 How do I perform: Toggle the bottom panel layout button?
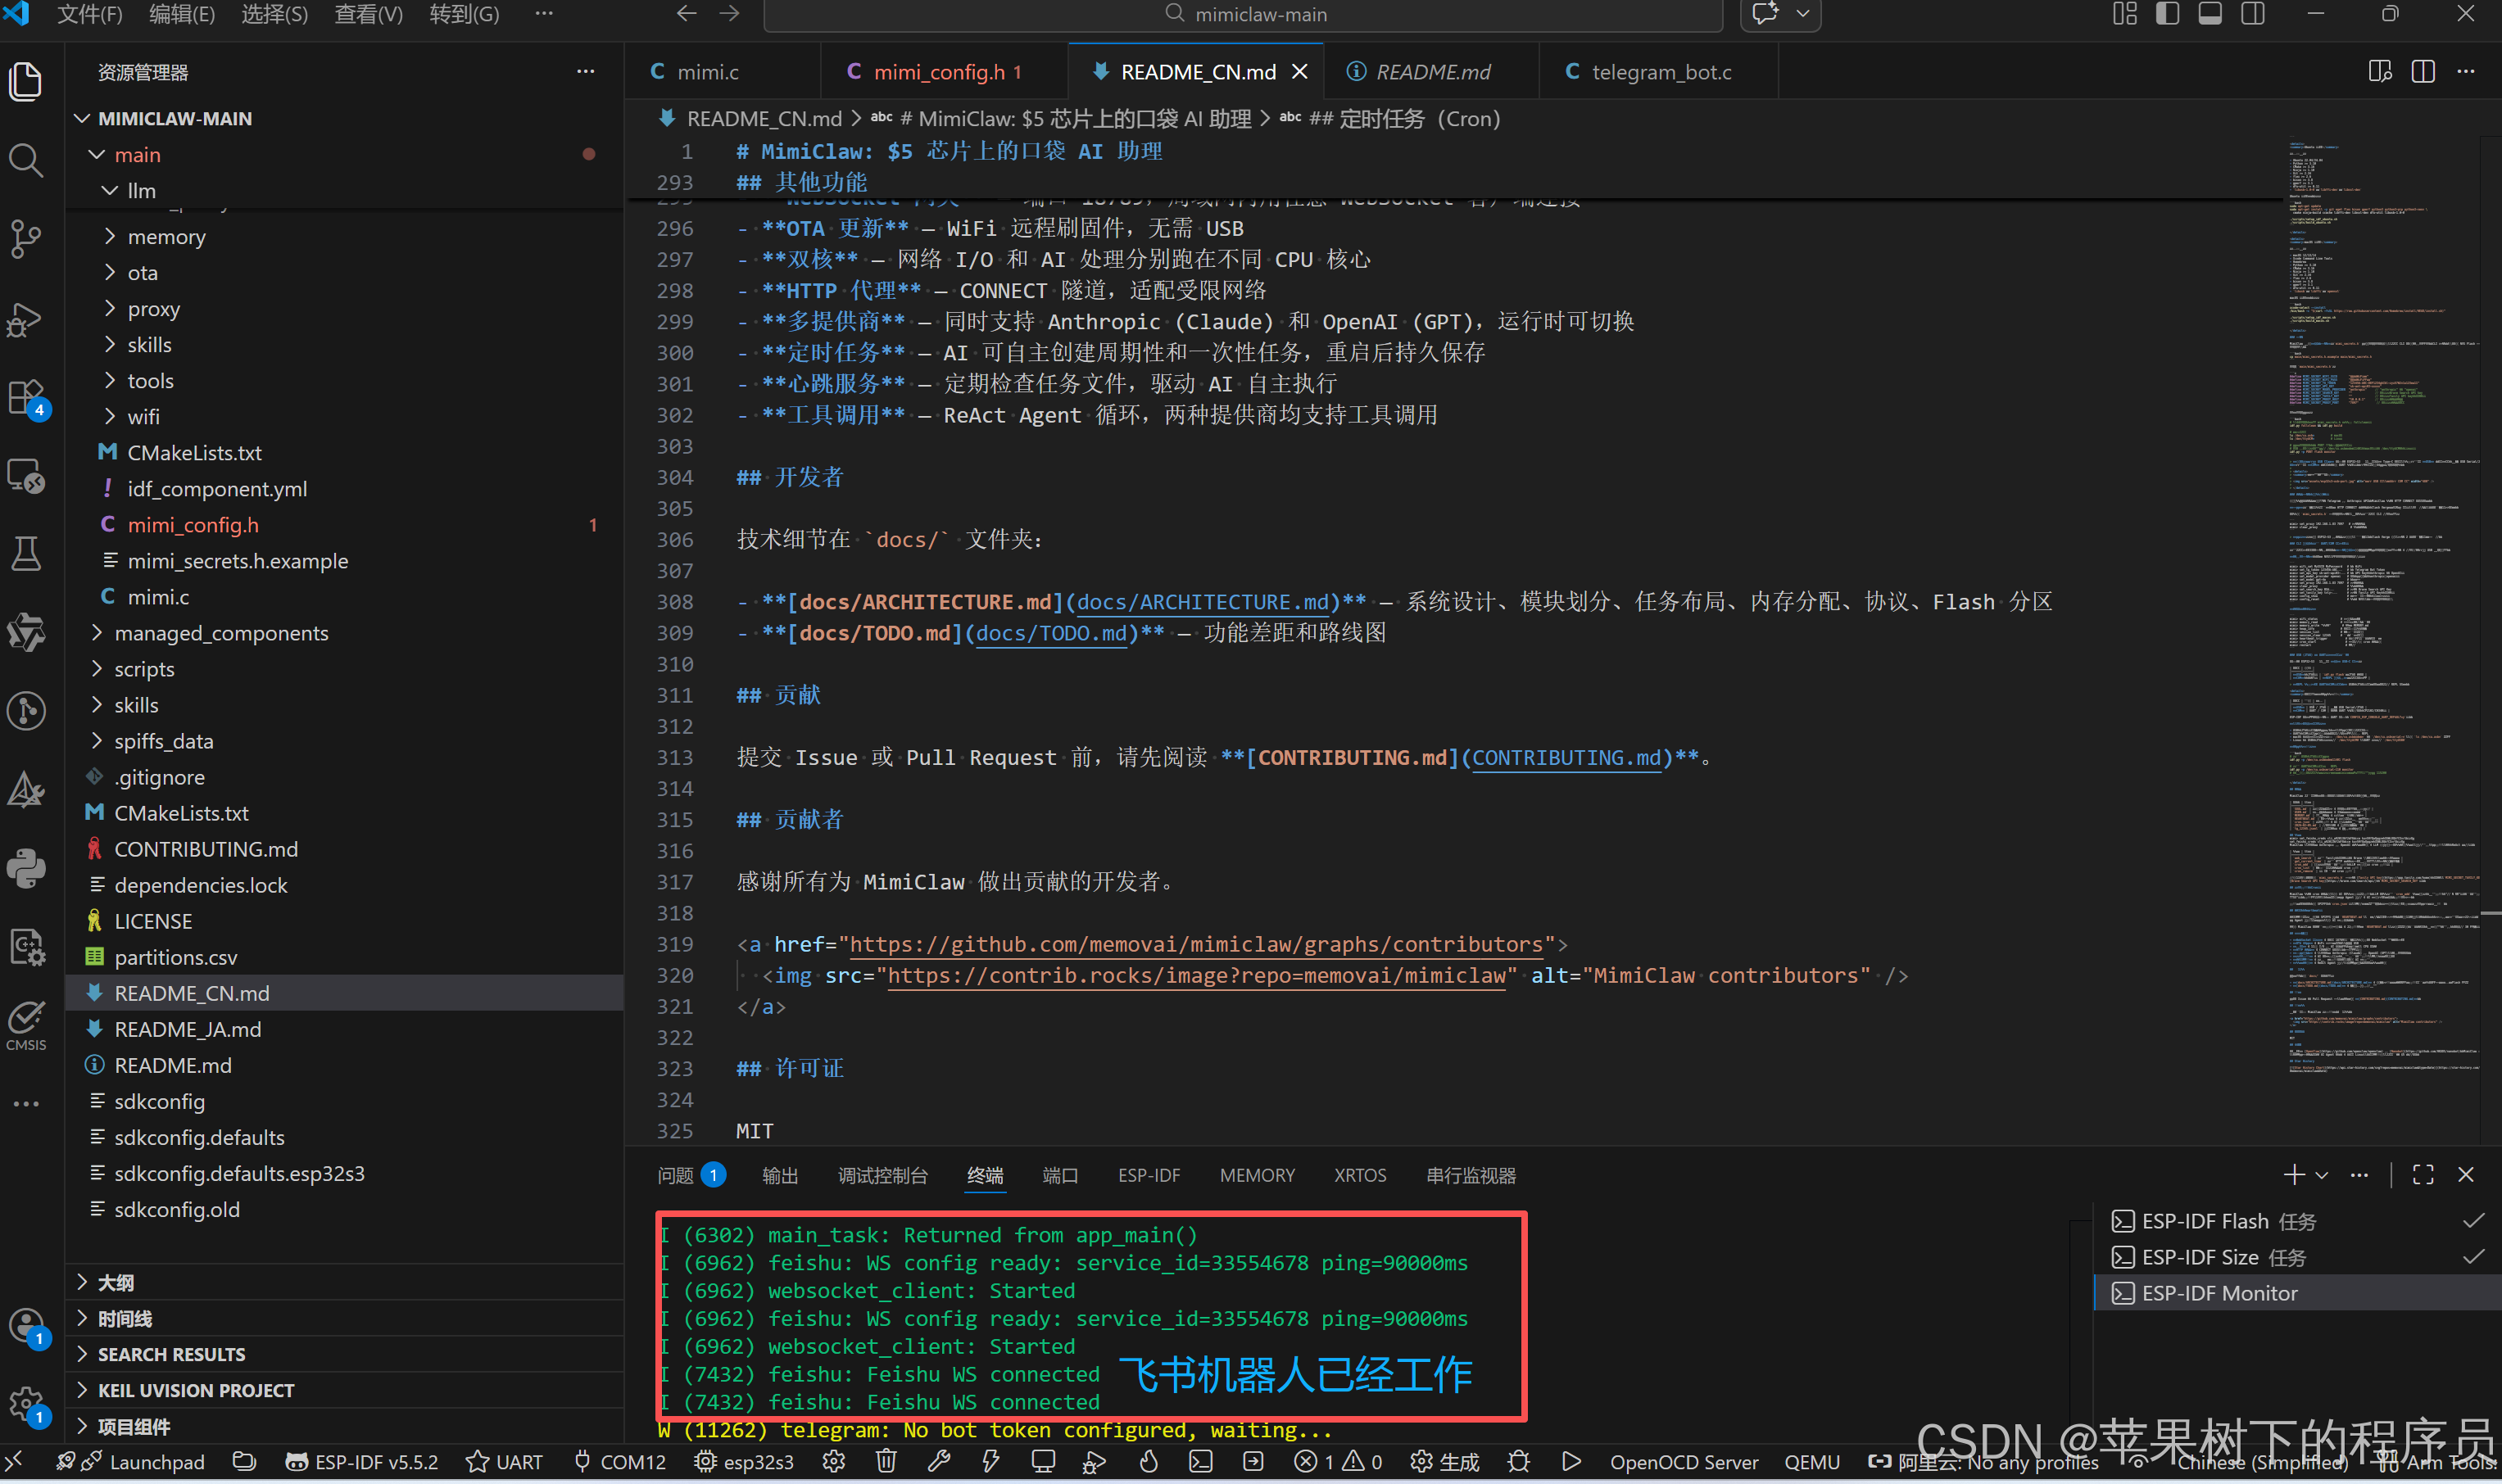point(2210,14)
